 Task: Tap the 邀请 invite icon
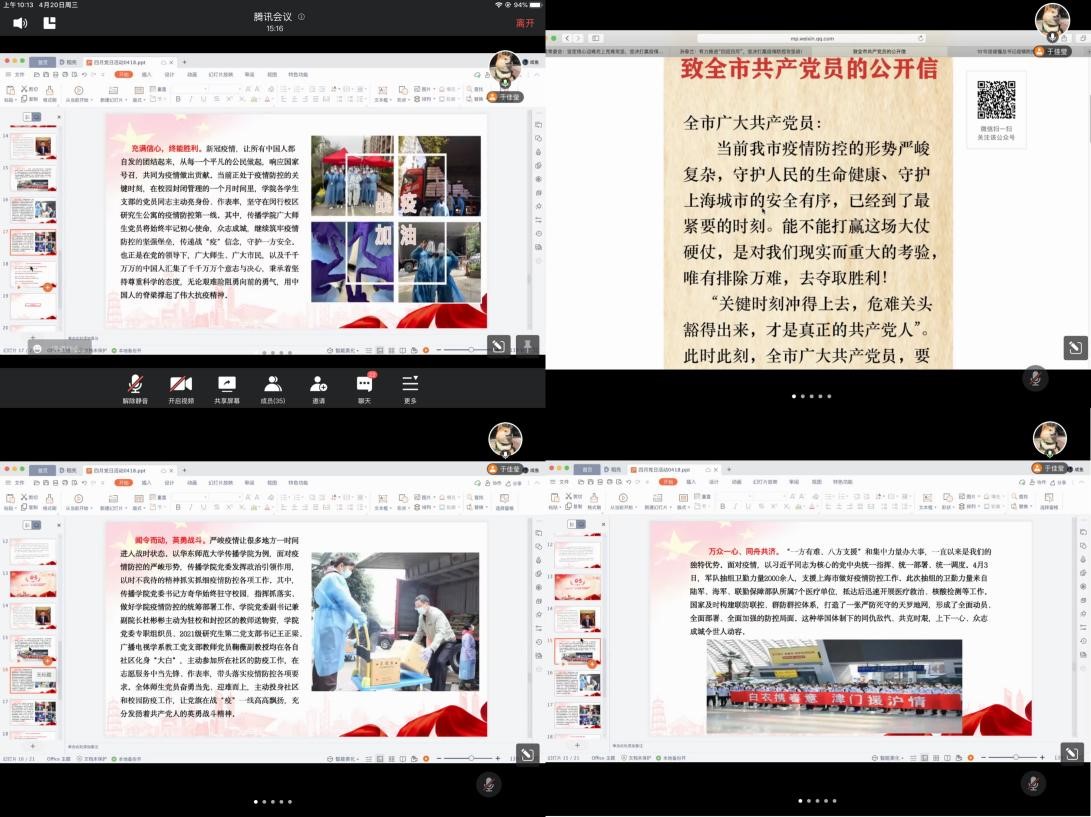tap(318, 389)
